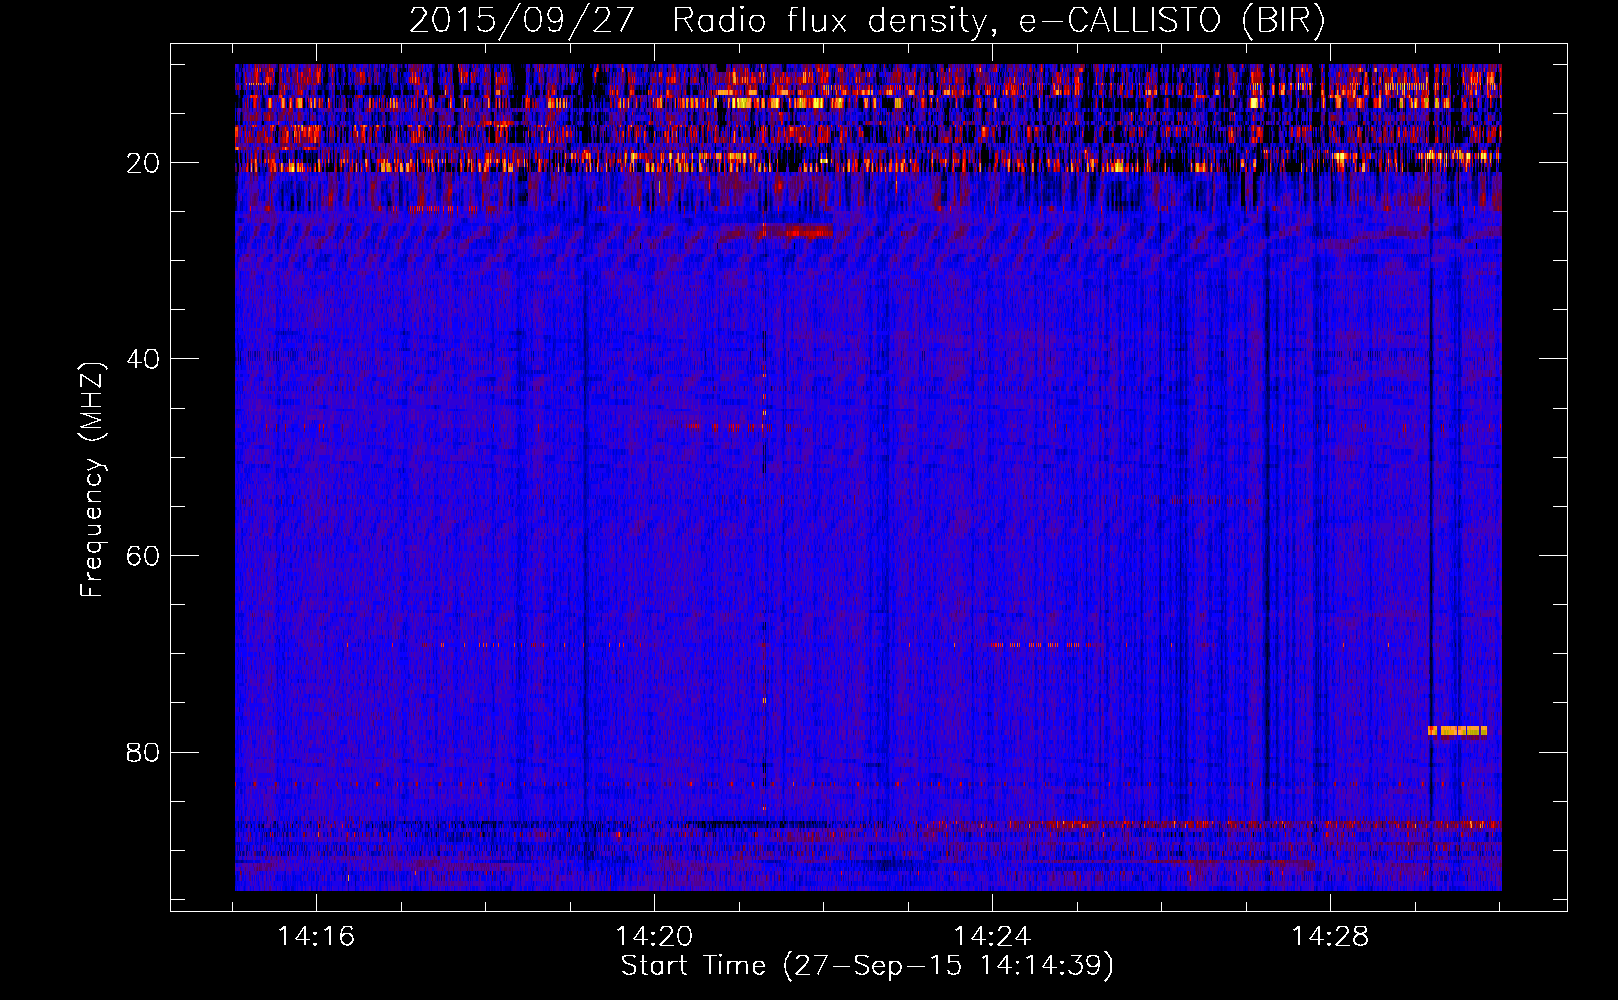The image size is (1618, 1000).
Task: Select the date 2015/09/27 in the title
Action: click(521, 21)
